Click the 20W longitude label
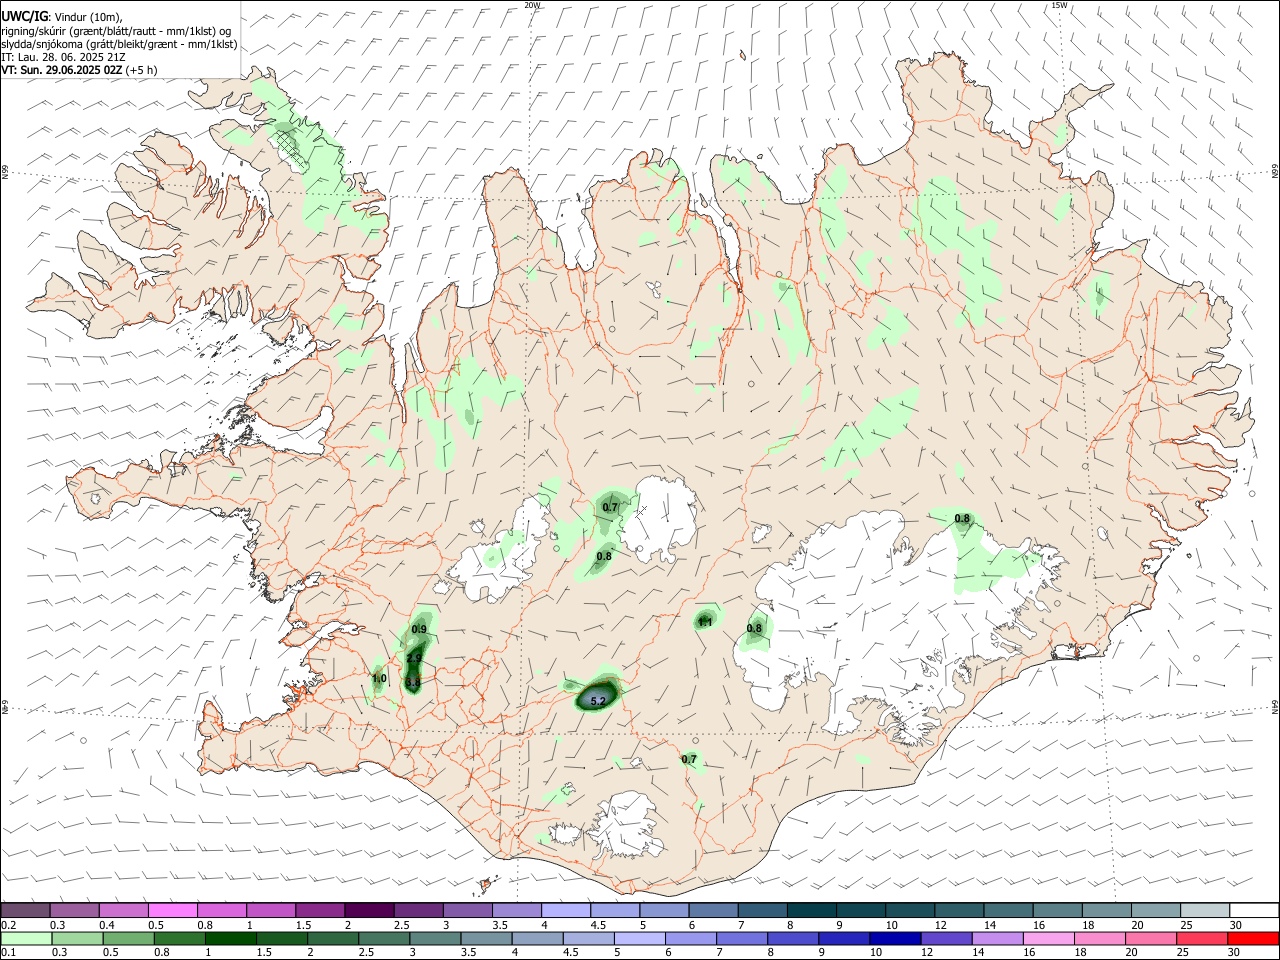This screenshot has width=1280, height=960. (532, 5)
